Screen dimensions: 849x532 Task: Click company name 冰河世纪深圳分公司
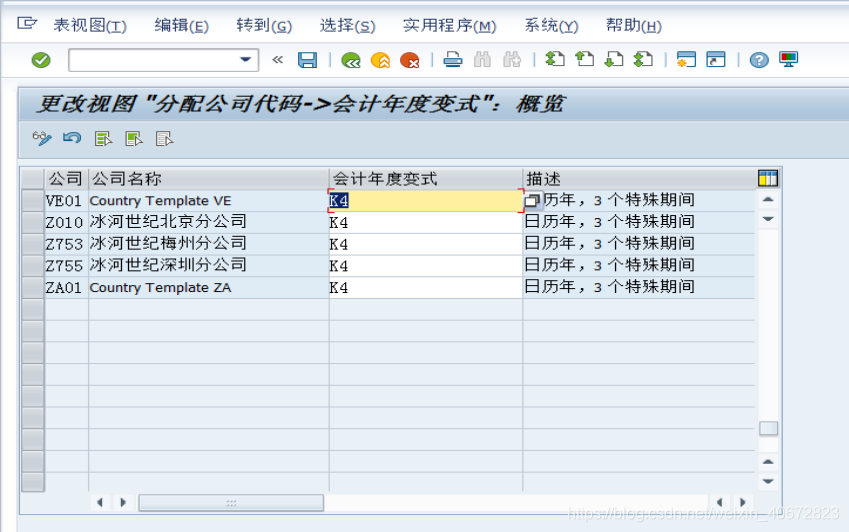[x=168, y=265]
